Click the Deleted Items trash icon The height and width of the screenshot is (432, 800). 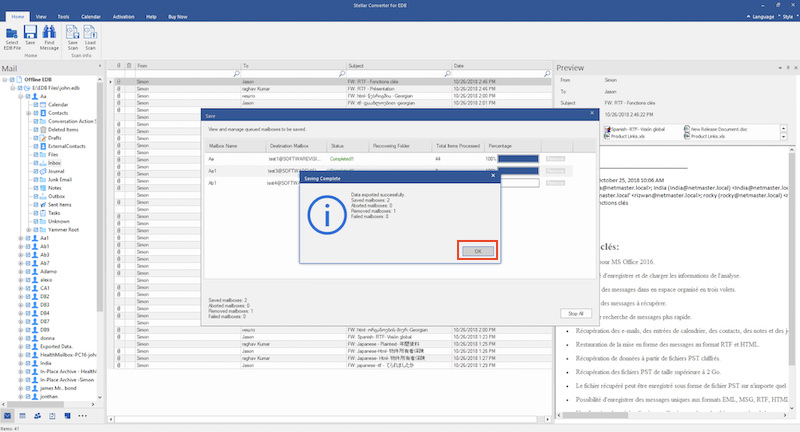click(x=43, y=130)
